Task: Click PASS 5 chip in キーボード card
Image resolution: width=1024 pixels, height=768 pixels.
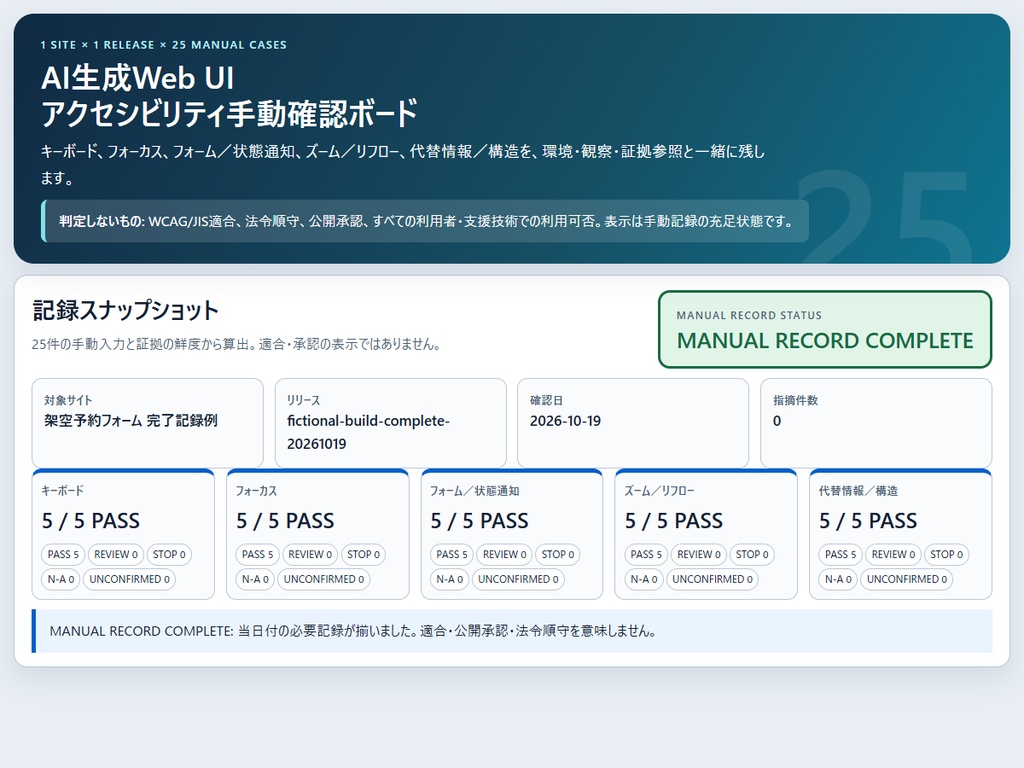Action: 63,554
